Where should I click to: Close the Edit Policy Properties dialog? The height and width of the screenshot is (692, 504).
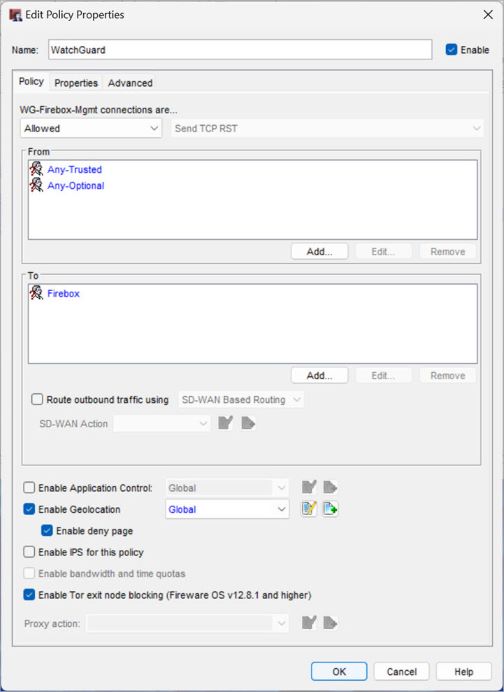(x=488, y=15)
